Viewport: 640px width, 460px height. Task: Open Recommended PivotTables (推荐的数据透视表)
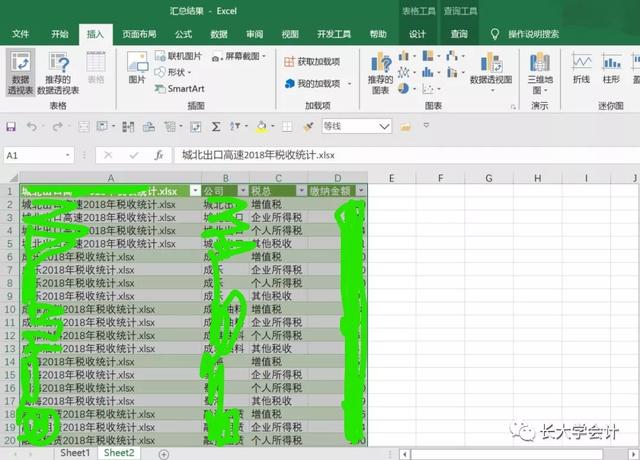(x=58, y=73)
